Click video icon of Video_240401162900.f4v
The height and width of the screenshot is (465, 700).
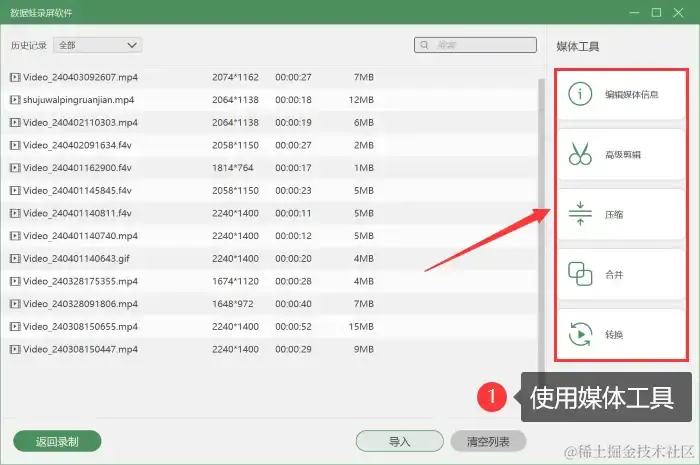(x=15, y=168)
